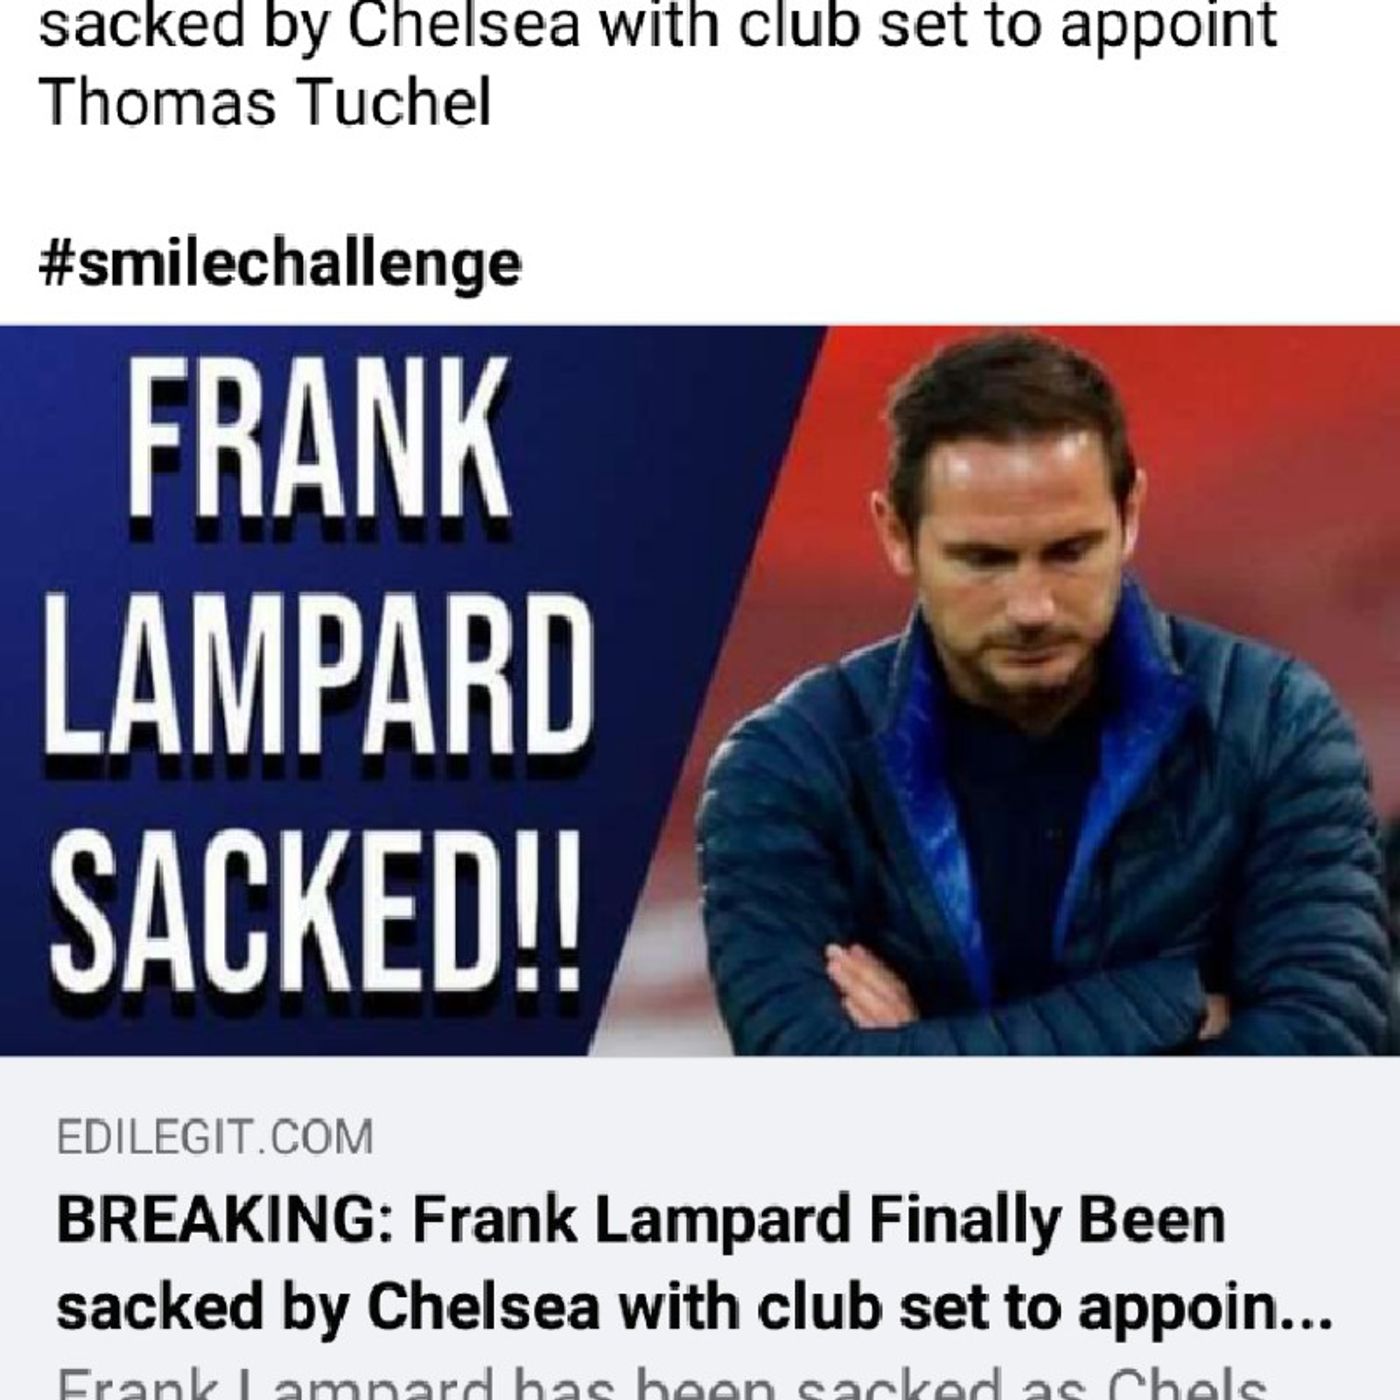
Task: Tap the word Chelsea in the top post text
Action: [x=468, y=25]
